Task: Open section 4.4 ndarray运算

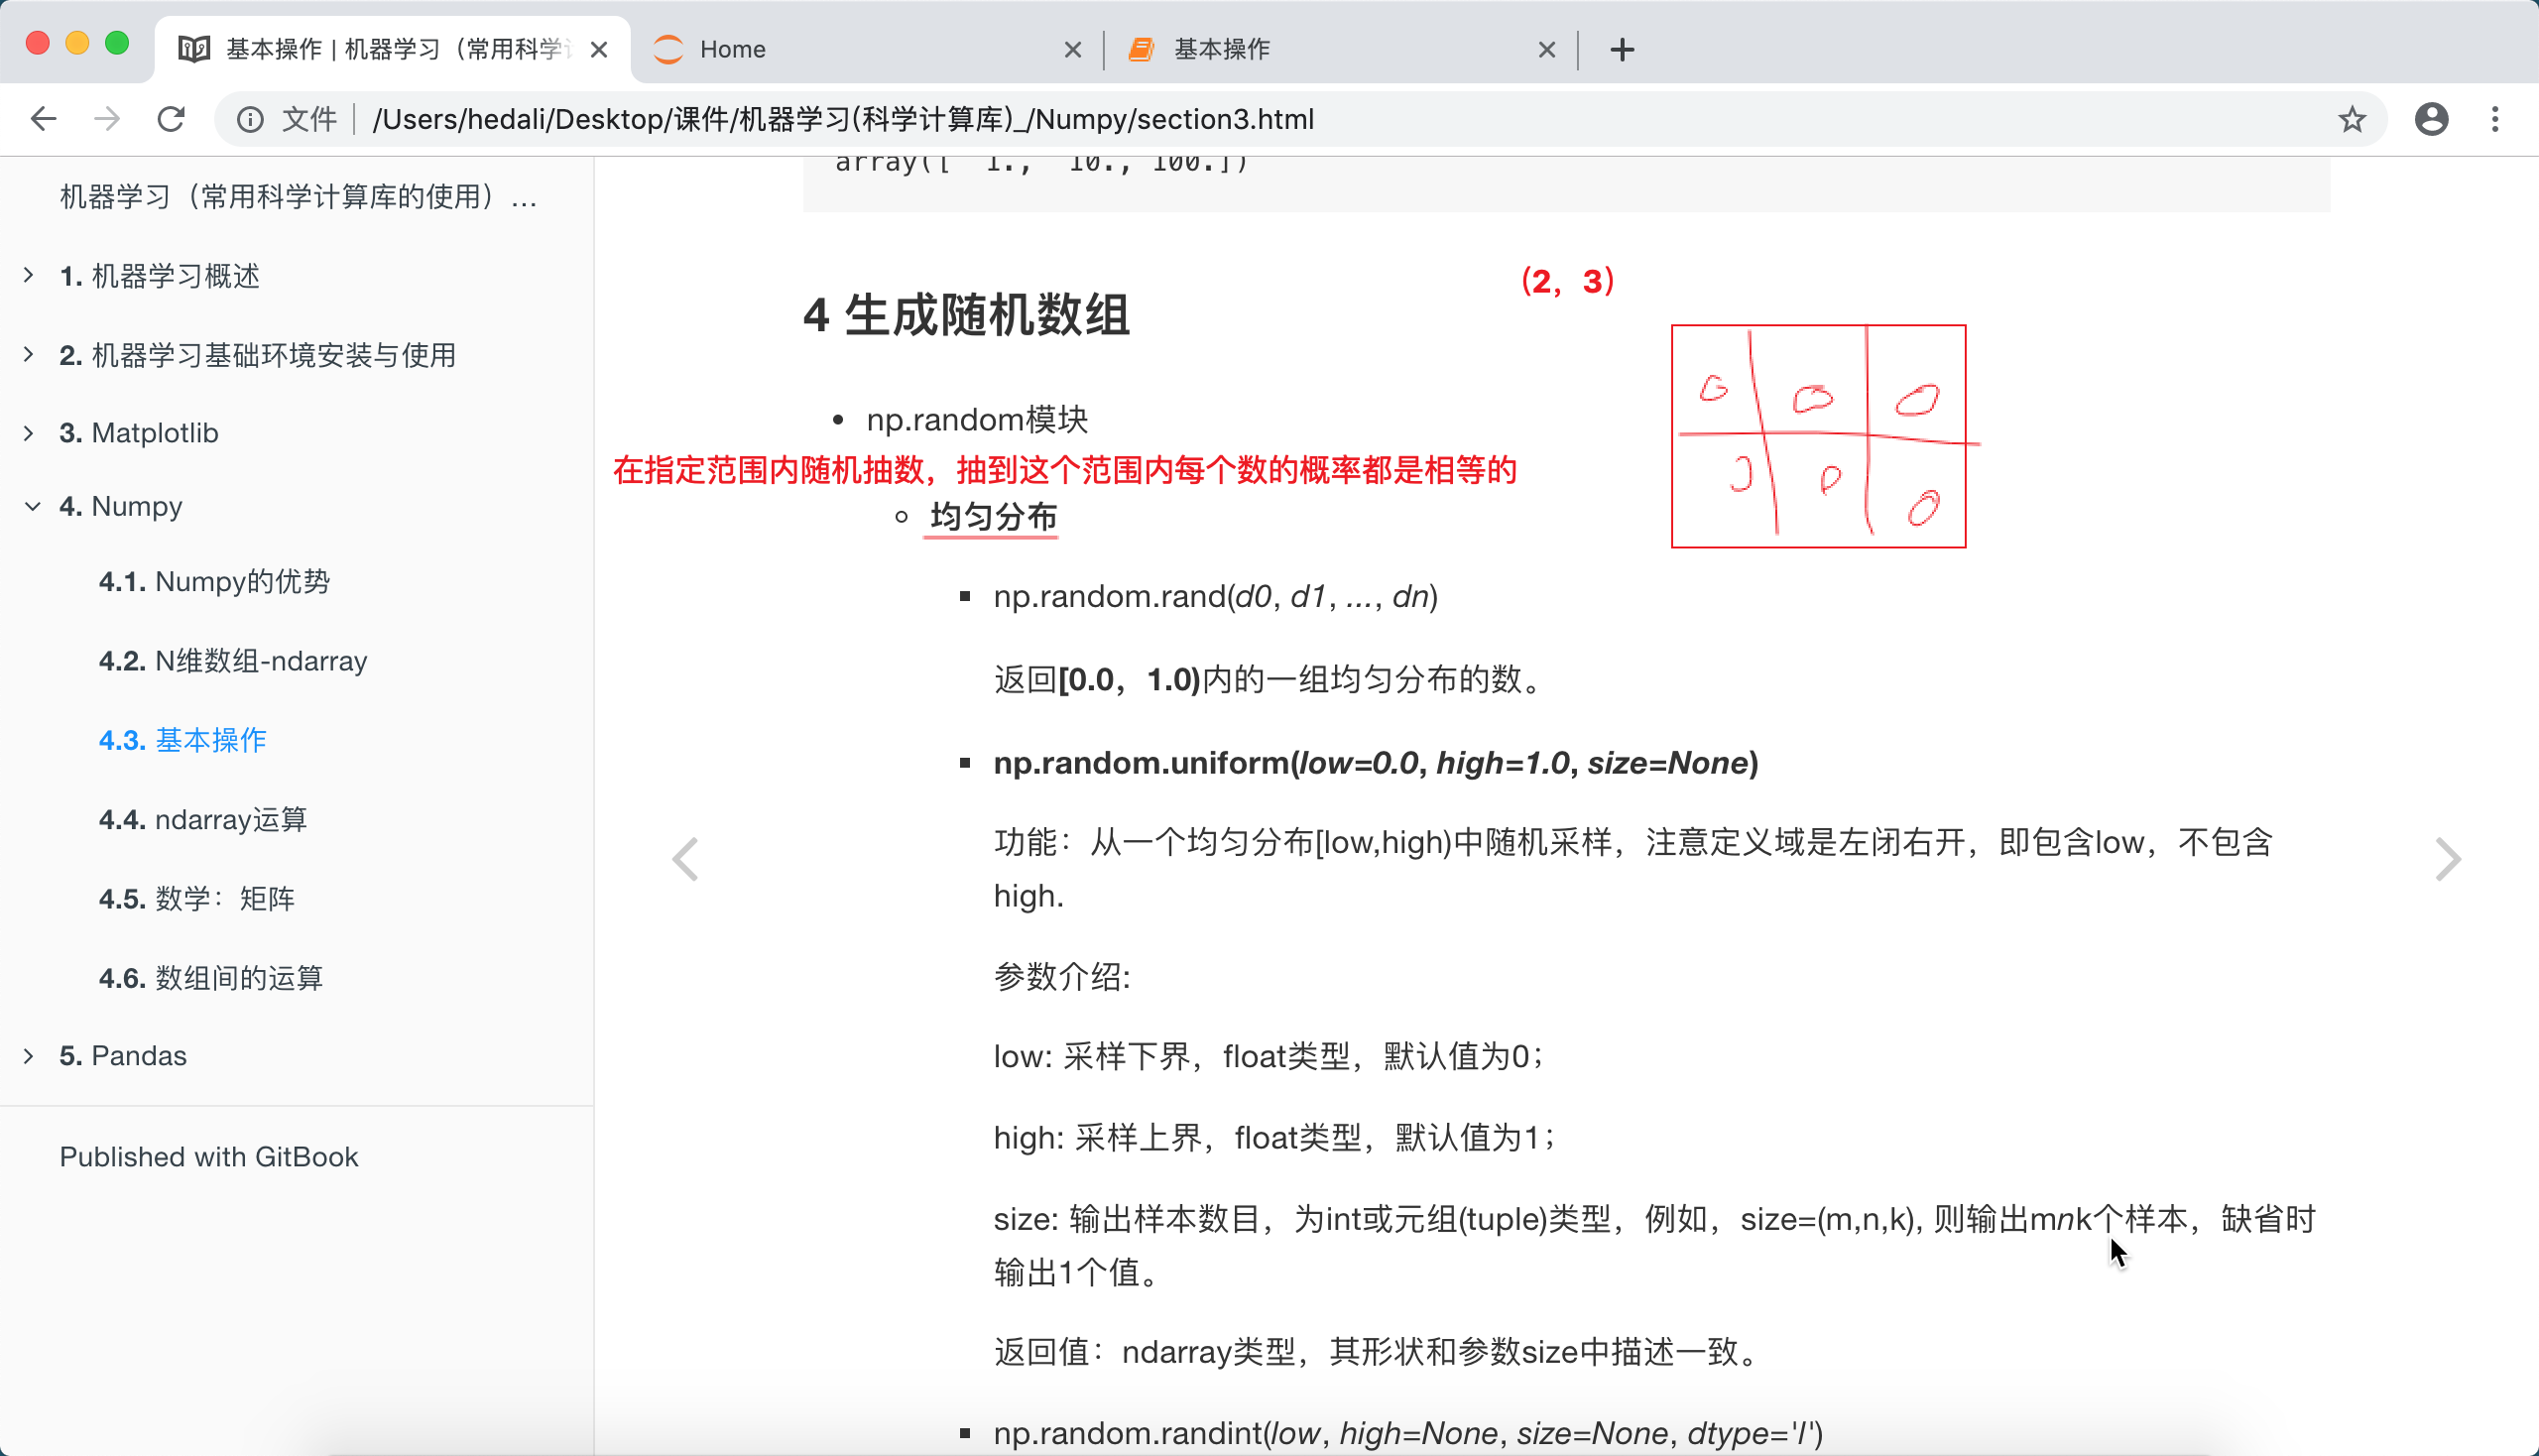Action: click(x=203, y=819)
